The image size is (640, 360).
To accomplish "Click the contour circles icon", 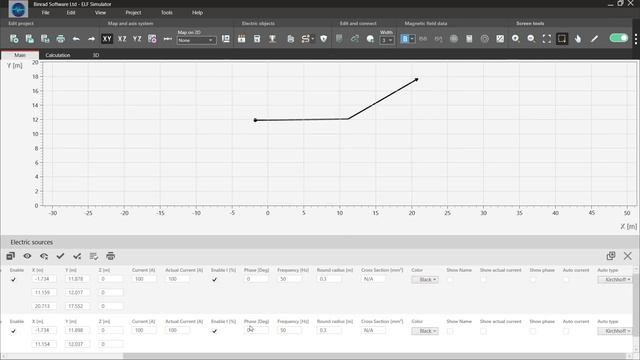I will [484, 39].
